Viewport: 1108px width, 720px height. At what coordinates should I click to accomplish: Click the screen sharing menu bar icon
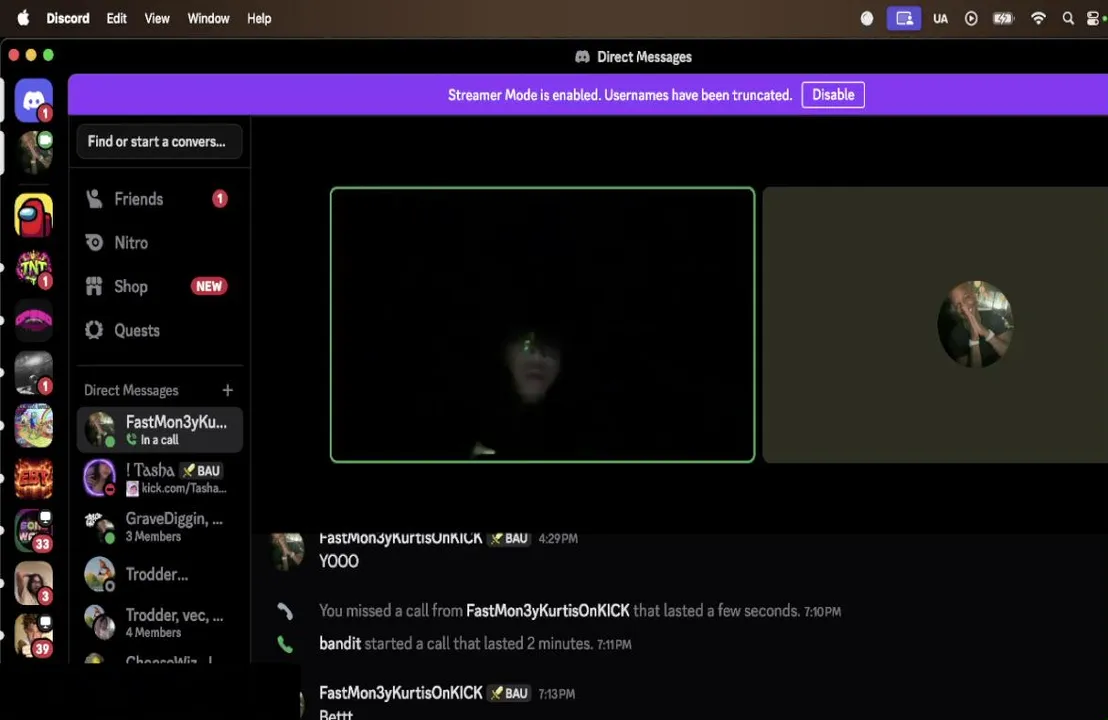(x=904, y=18)
